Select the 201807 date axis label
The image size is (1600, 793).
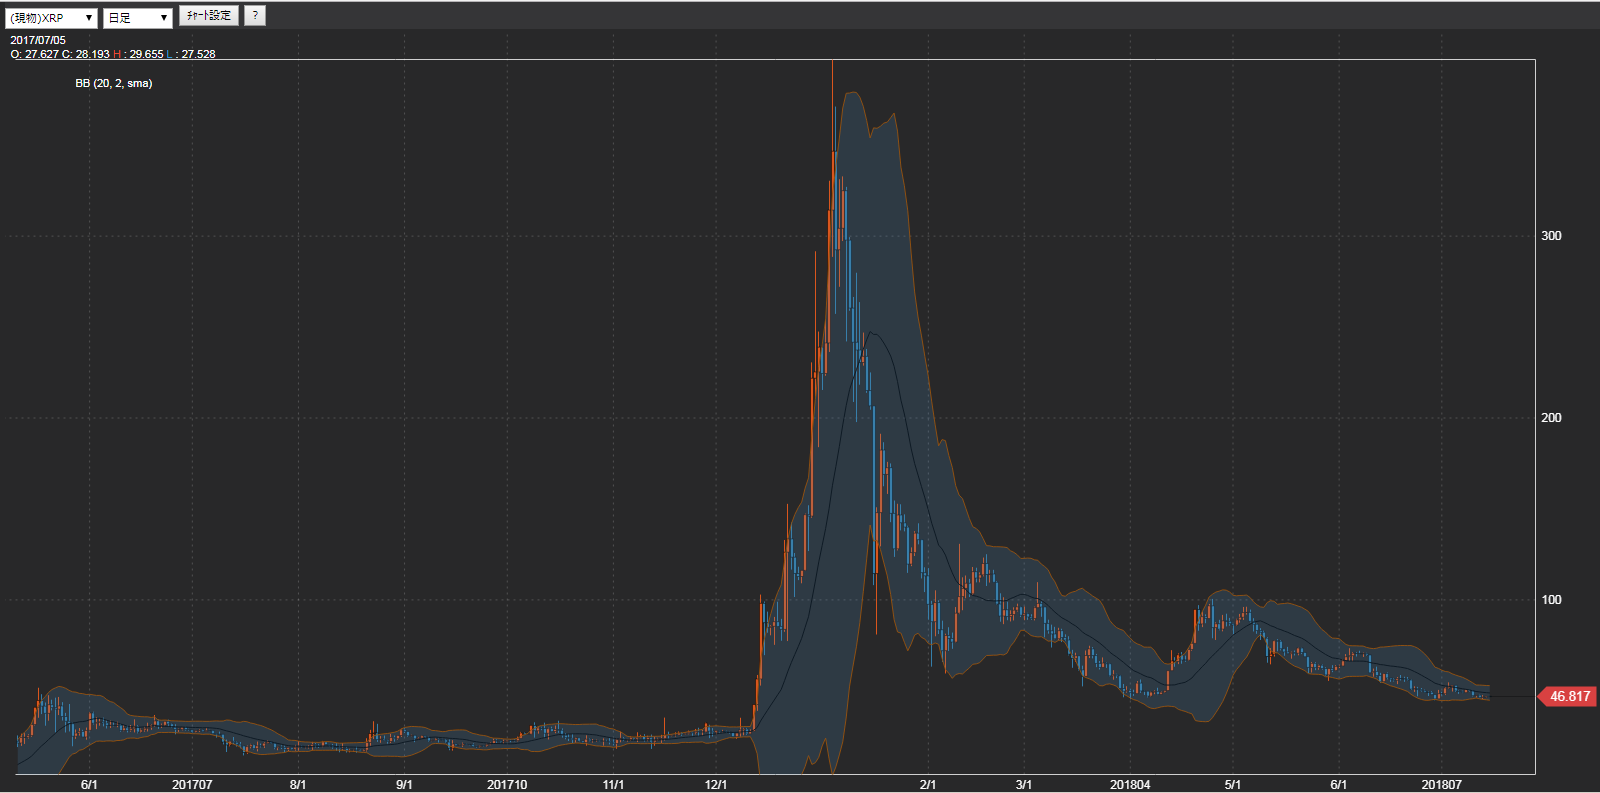(x=1442, y=784)
